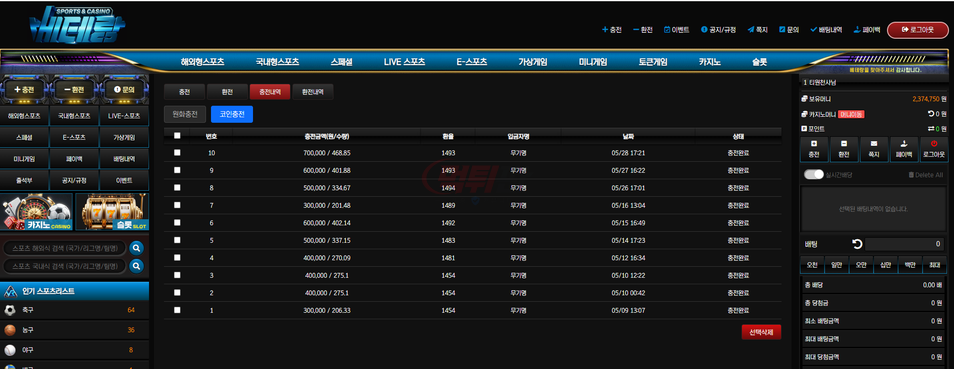Switch to the 환전내역 tab

coord(313,92)
